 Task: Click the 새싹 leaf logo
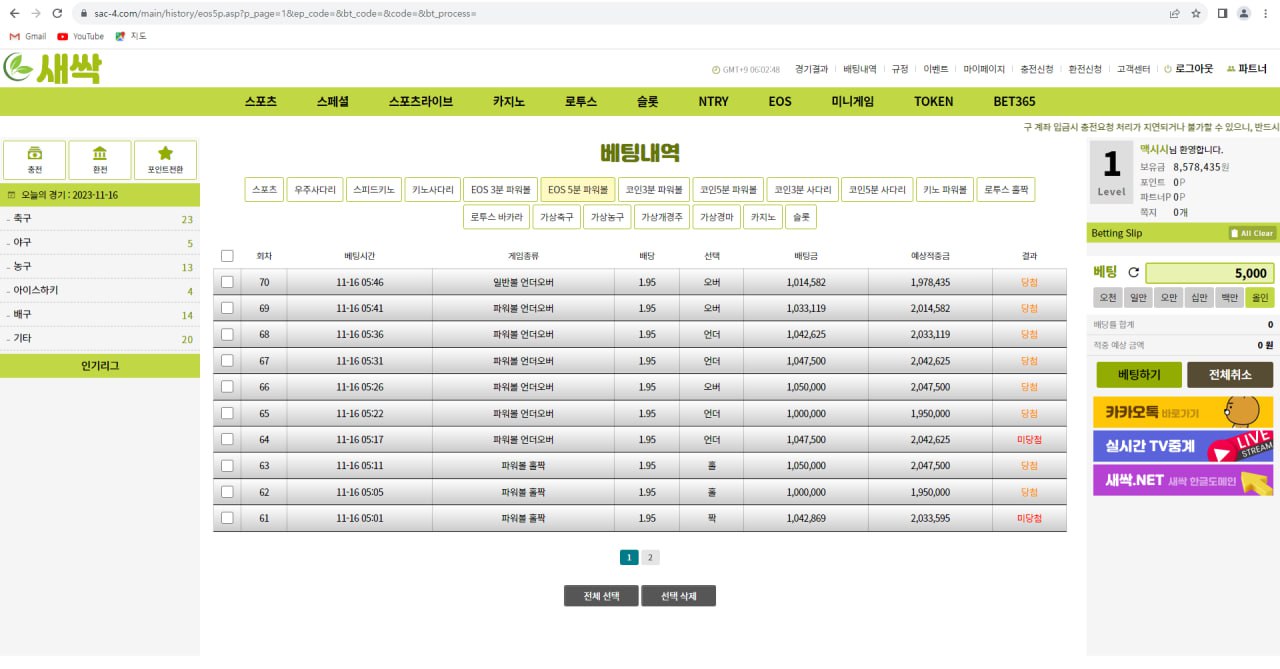[52, 68]
